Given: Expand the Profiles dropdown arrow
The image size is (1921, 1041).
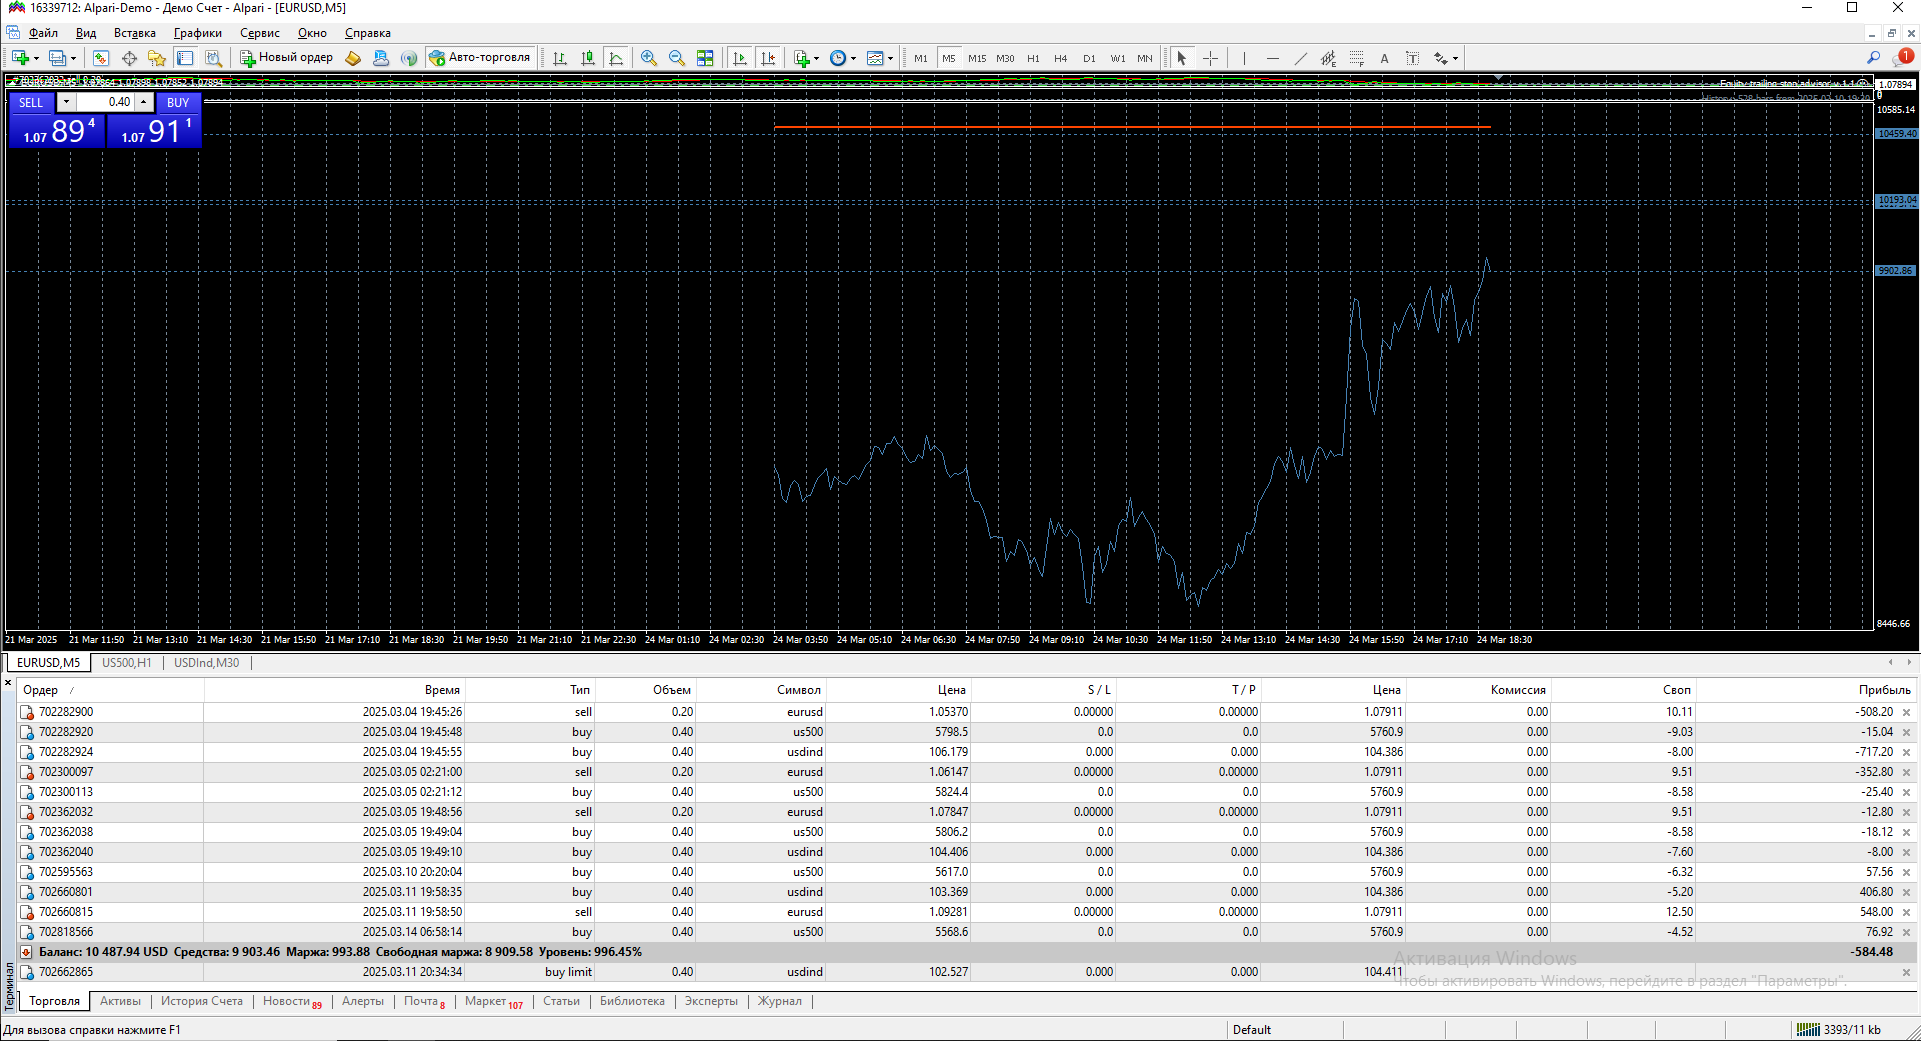Looking at the screenshot, I should 73,58.
